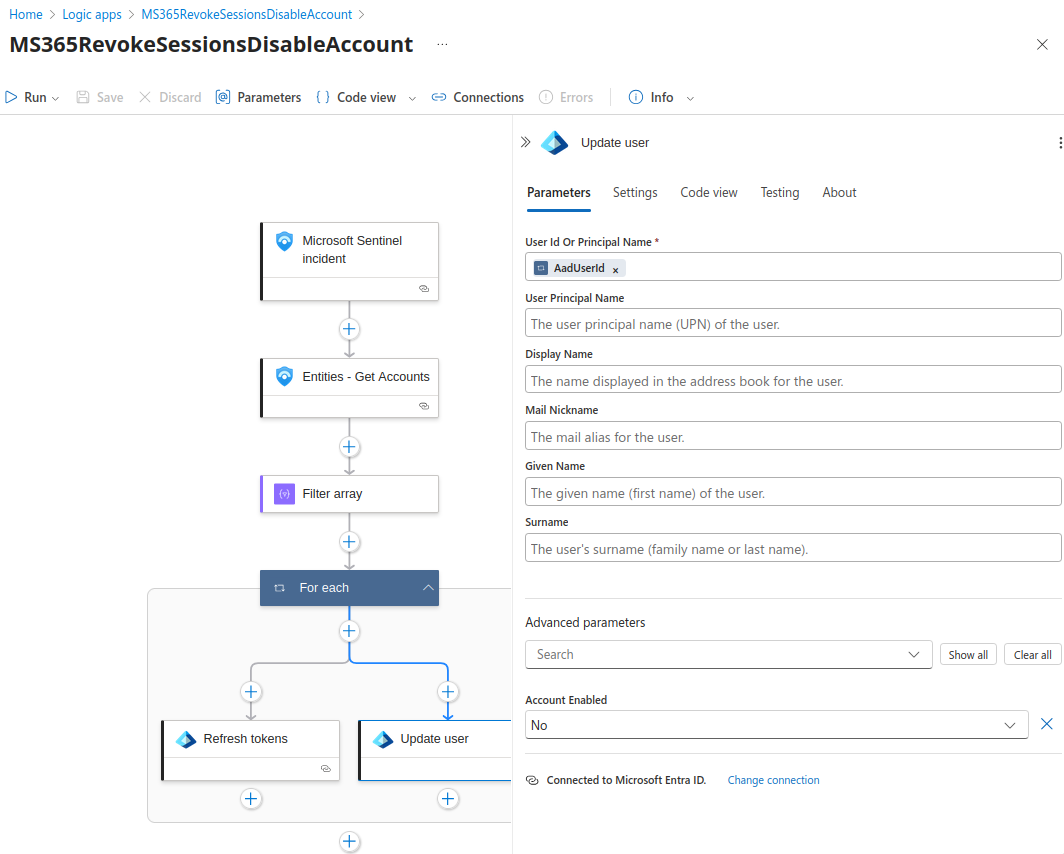Expand the Info dropdown chevron
The width and height of the screenshot is (1064, 854).
[x=690, y=98]
